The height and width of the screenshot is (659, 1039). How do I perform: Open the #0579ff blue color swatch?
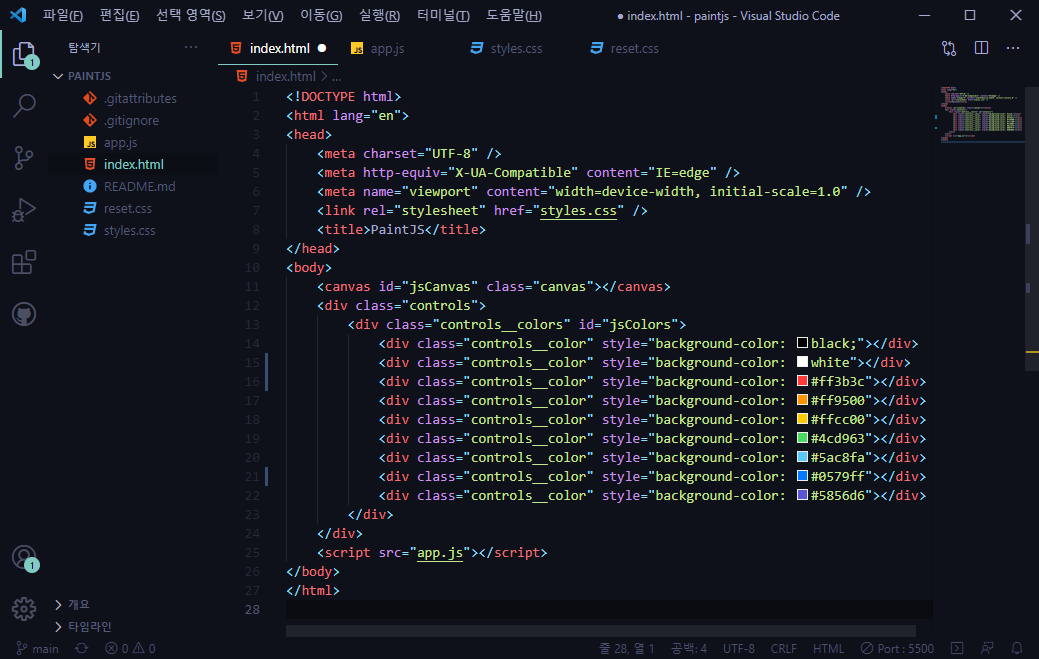[x=802, y=476]
